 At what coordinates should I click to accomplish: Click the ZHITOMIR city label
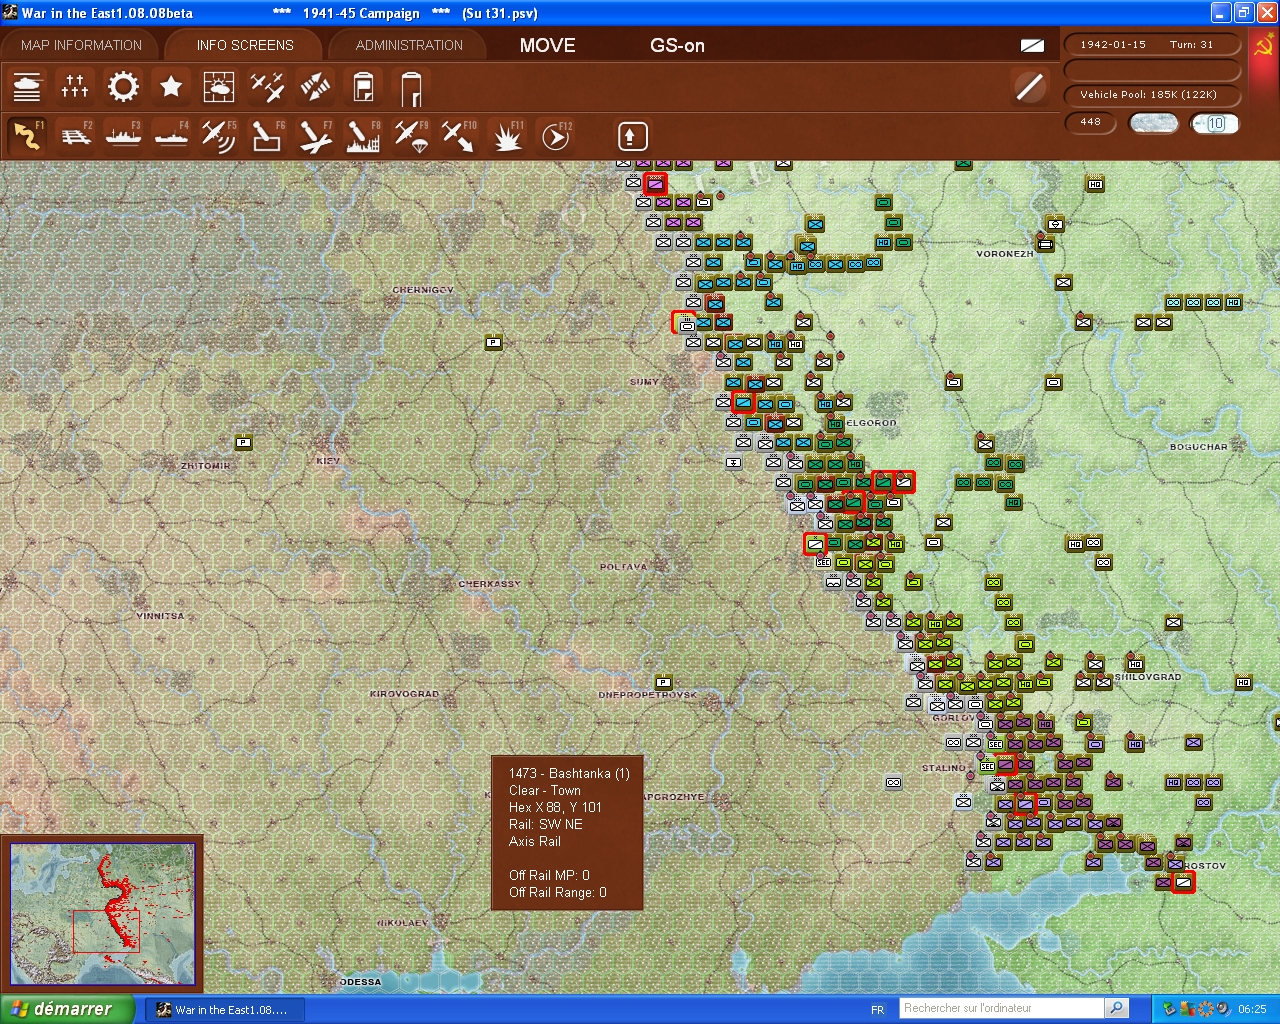pos(205,466)
